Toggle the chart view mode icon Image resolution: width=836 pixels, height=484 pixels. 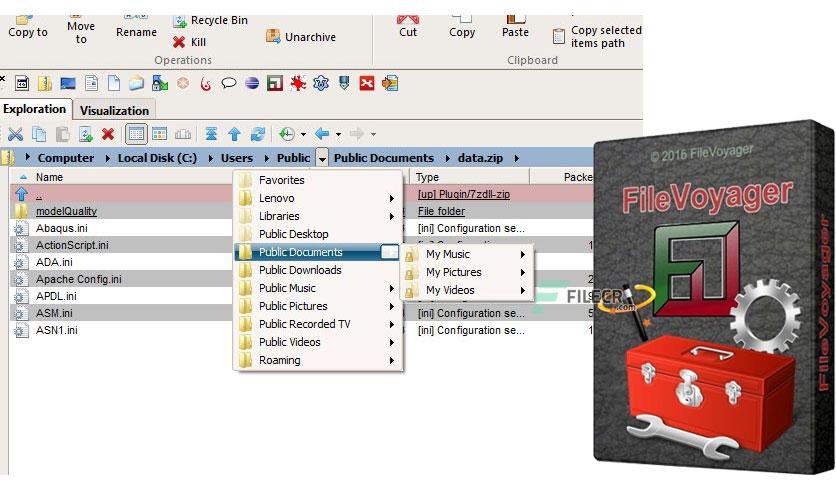183,134
